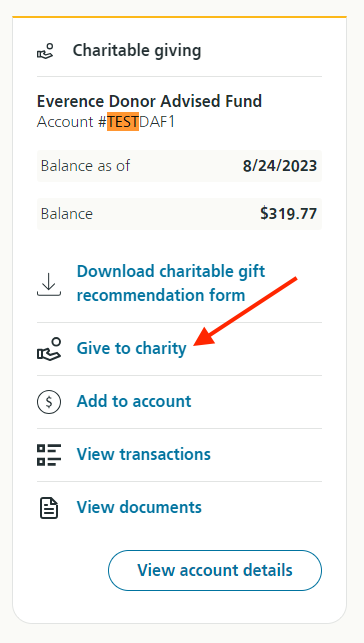This screenshot has width=364, height=643.
Task: Click the $319.77 balance amount
Action: (289, 214)
